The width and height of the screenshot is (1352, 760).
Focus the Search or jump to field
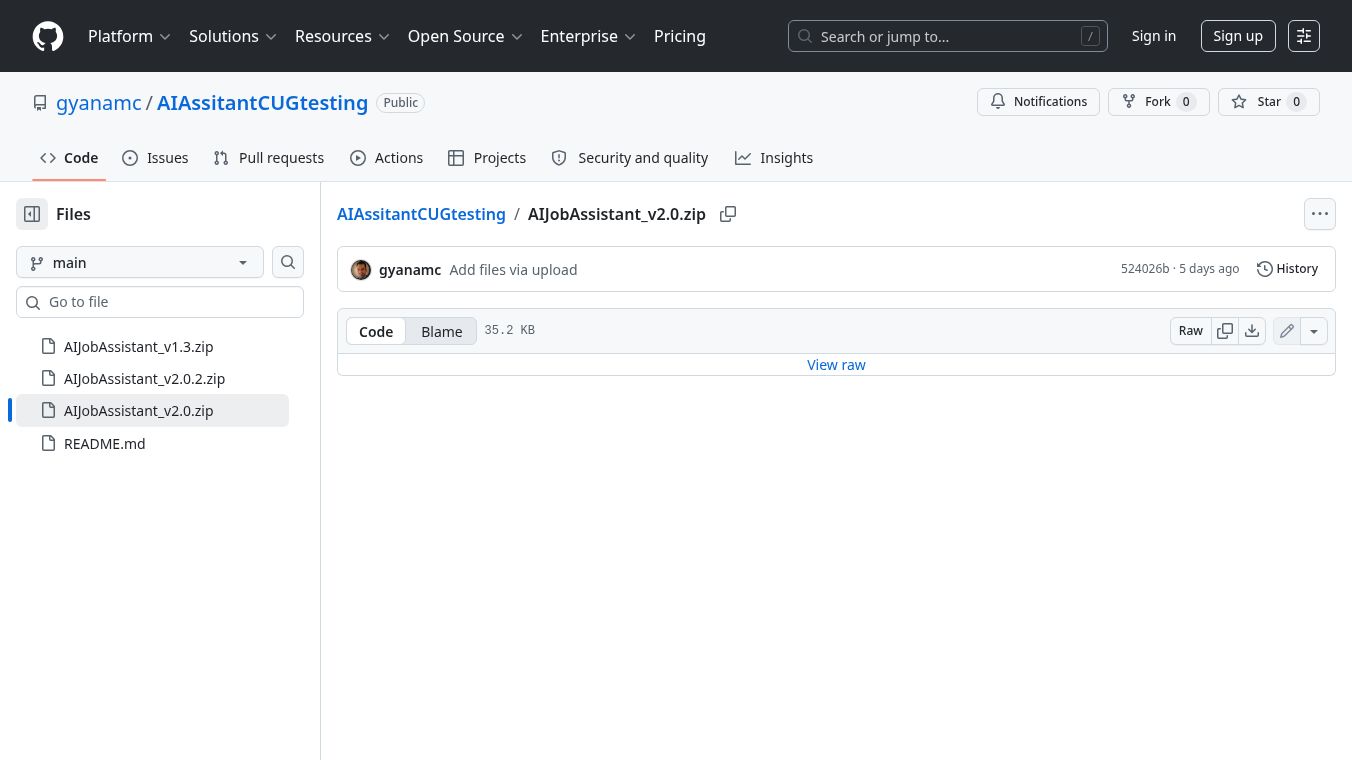point(948,36)
